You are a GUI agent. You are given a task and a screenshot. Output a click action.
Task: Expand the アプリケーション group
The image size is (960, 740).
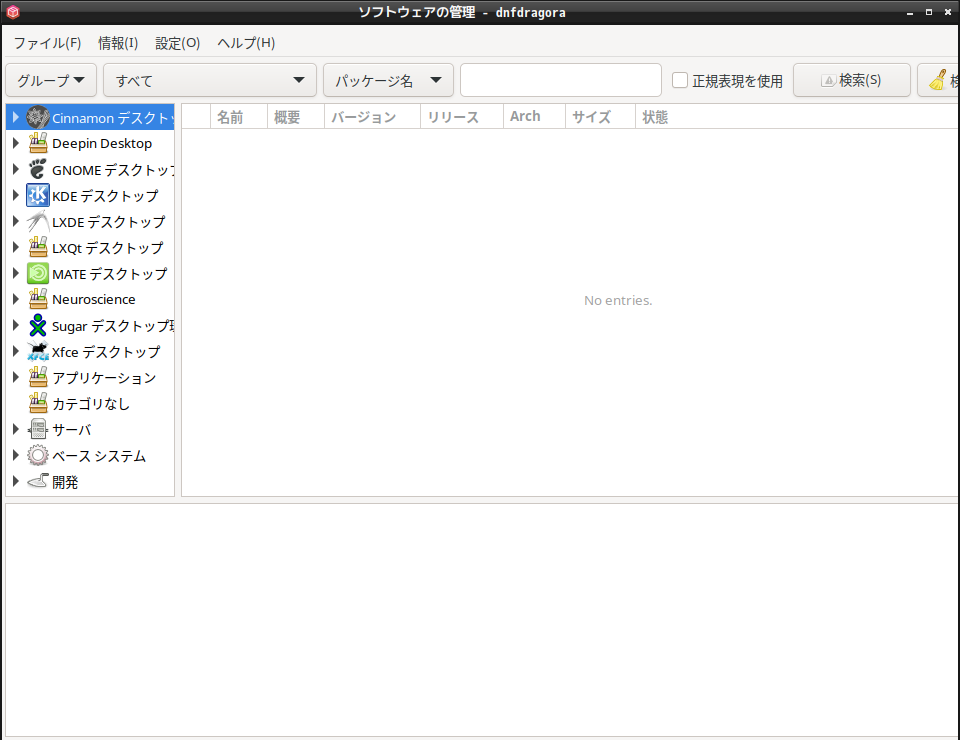pos(16,377)
